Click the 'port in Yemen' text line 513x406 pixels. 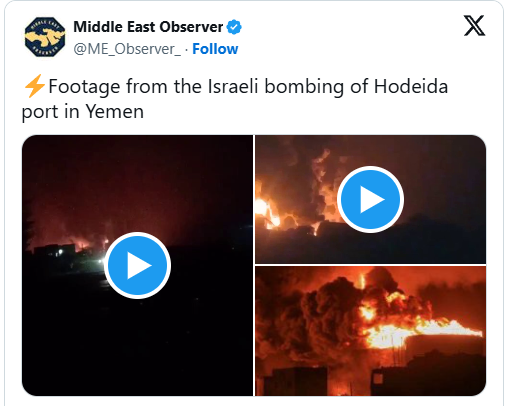(x=83, y=111)
